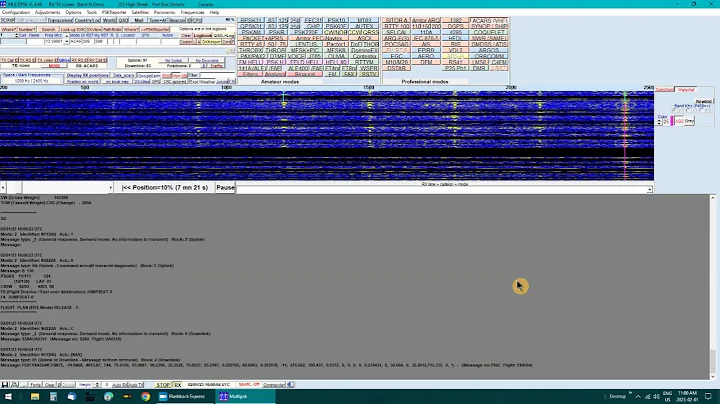720x404 pixels.
Task: Select the ACARS (VHF) mode
Action: click(489, 20)
